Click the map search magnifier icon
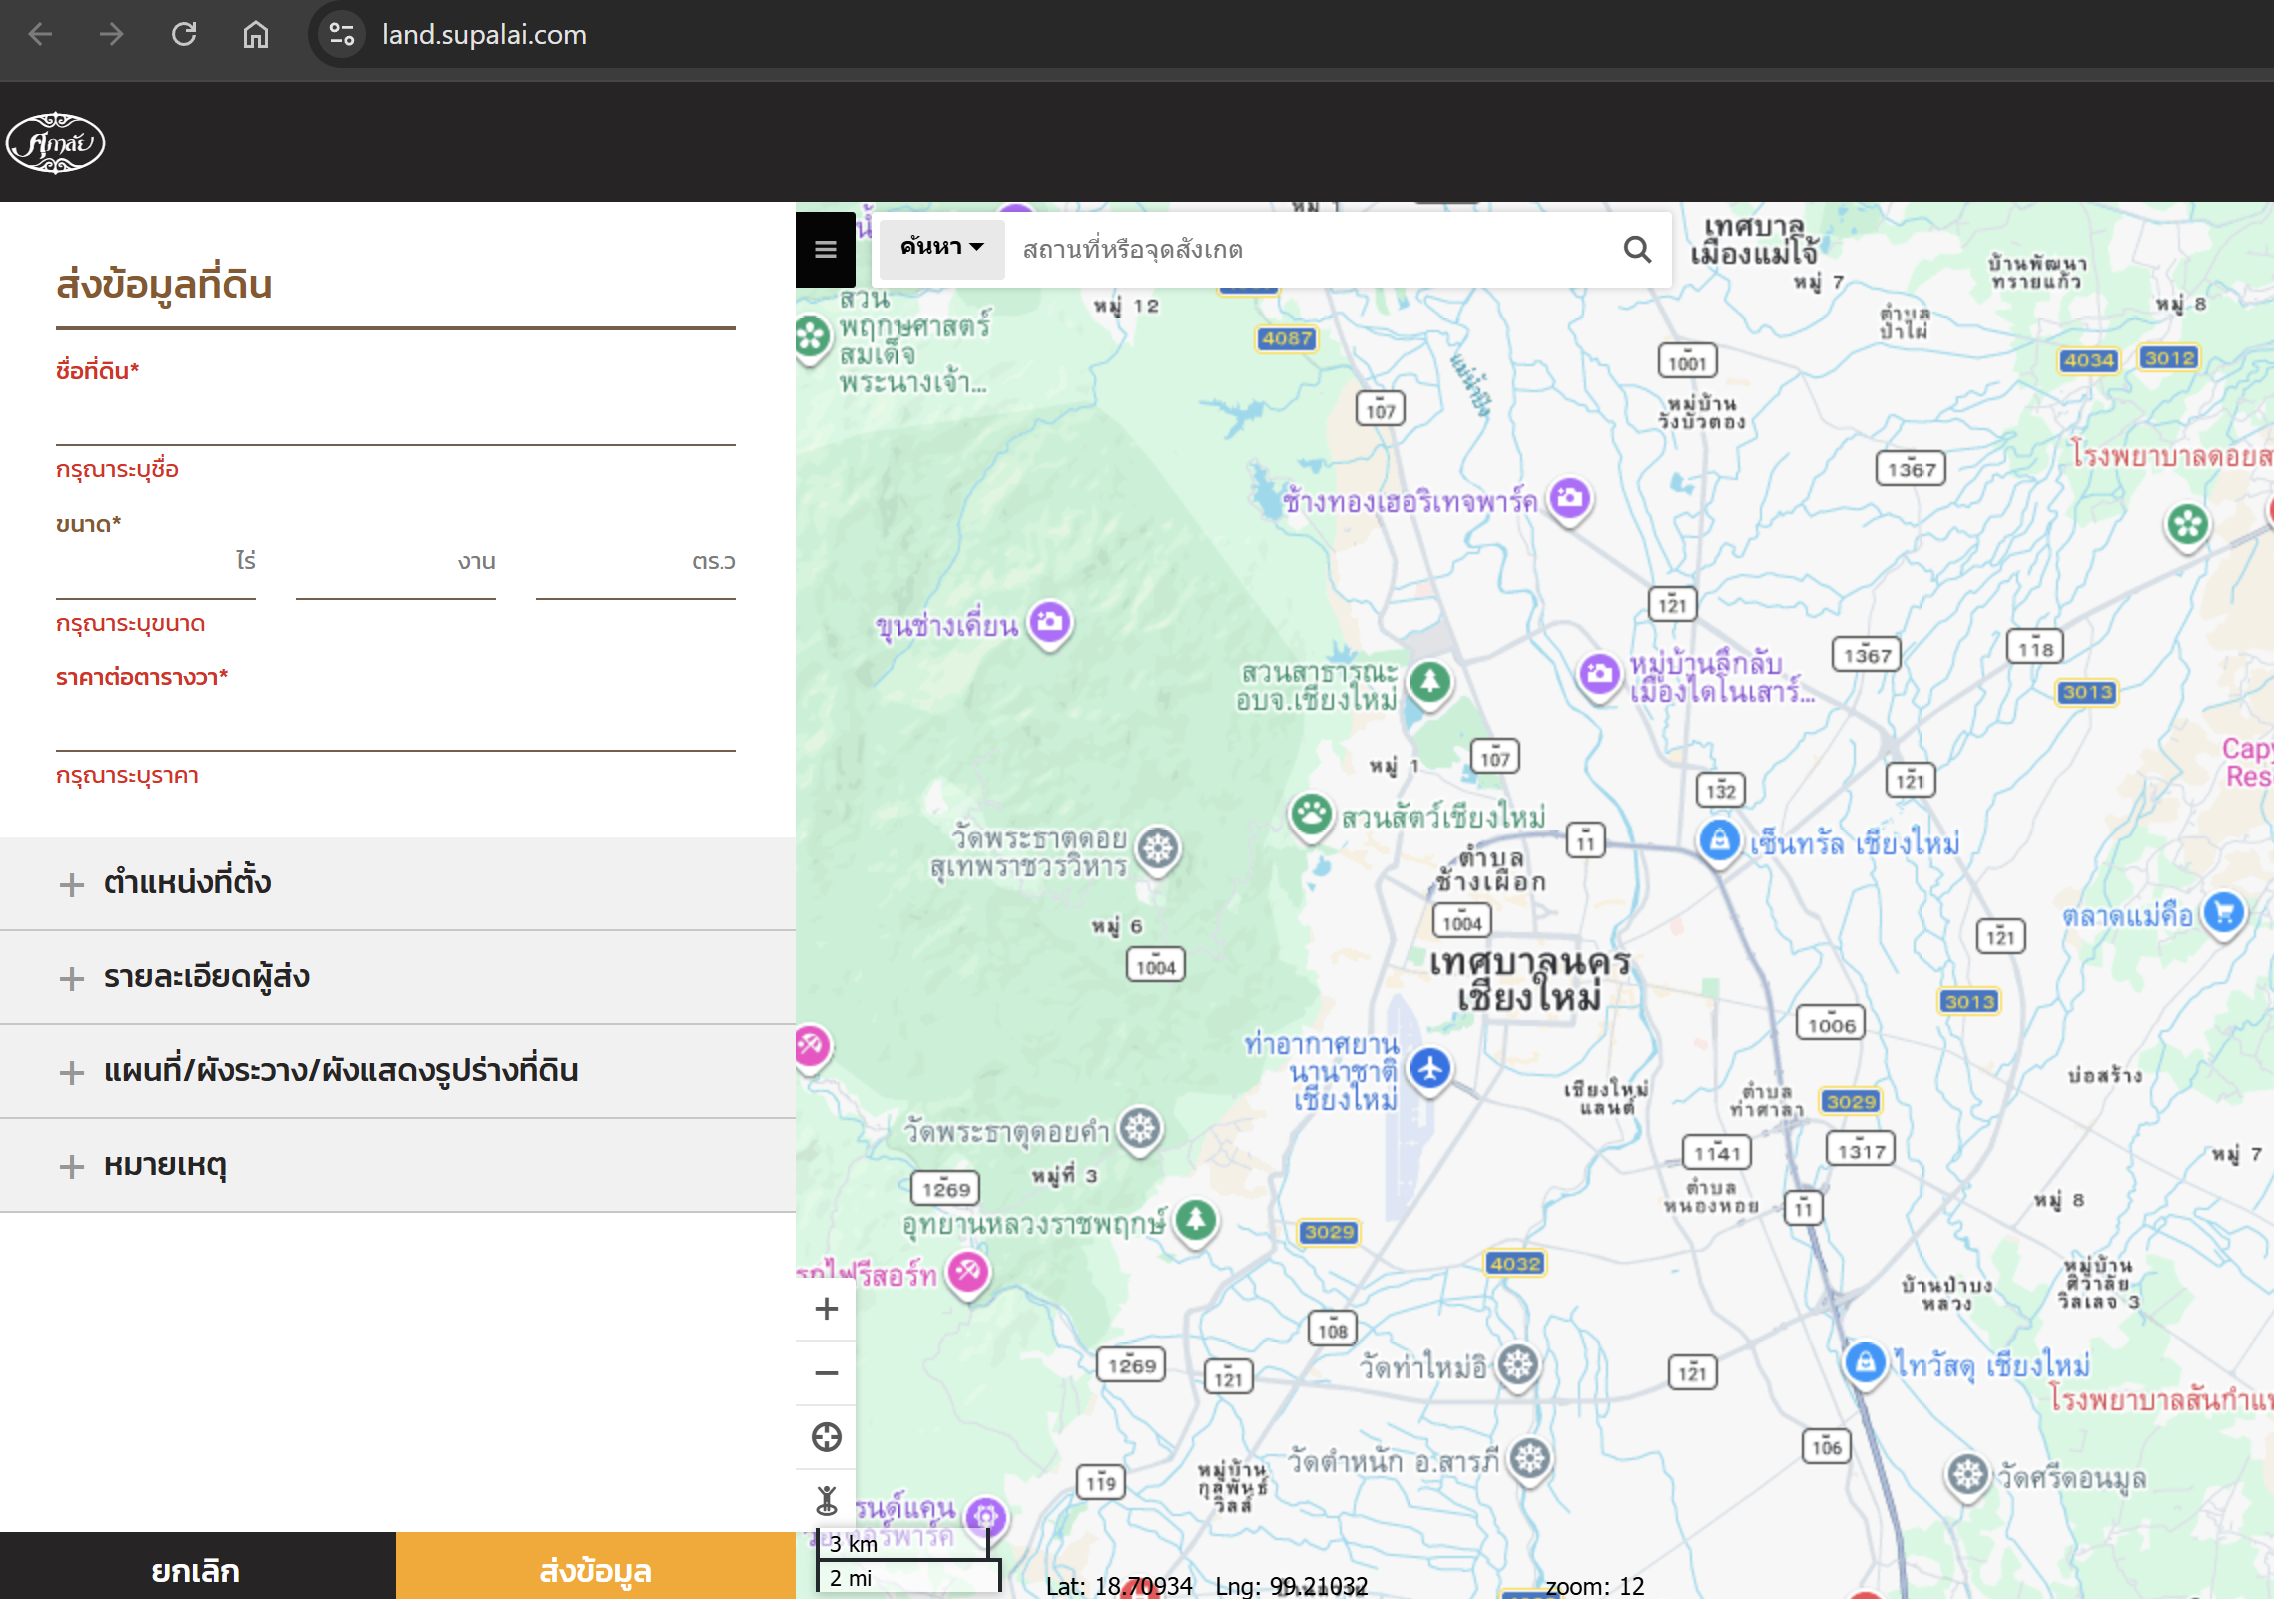Image resolution: width=2274 pixels, height=1599 pixels. click(x=1637, y=250)
